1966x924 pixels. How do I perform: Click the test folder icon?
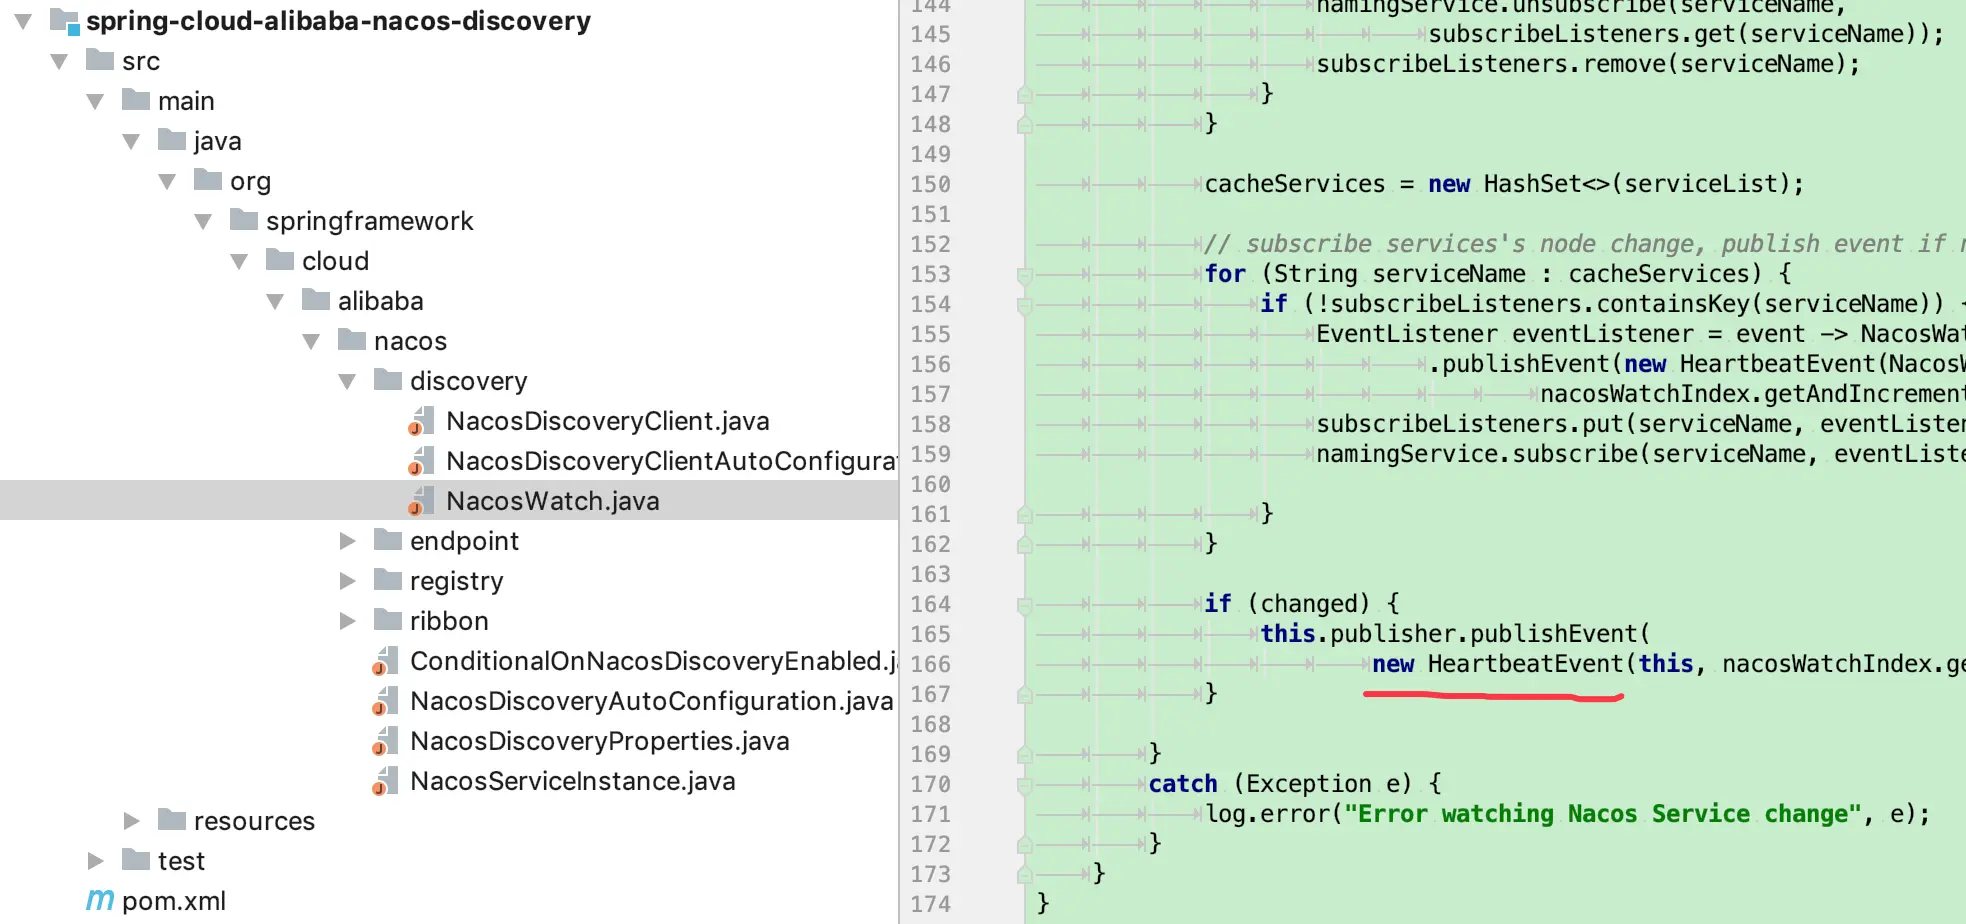[x=136, y=860]
